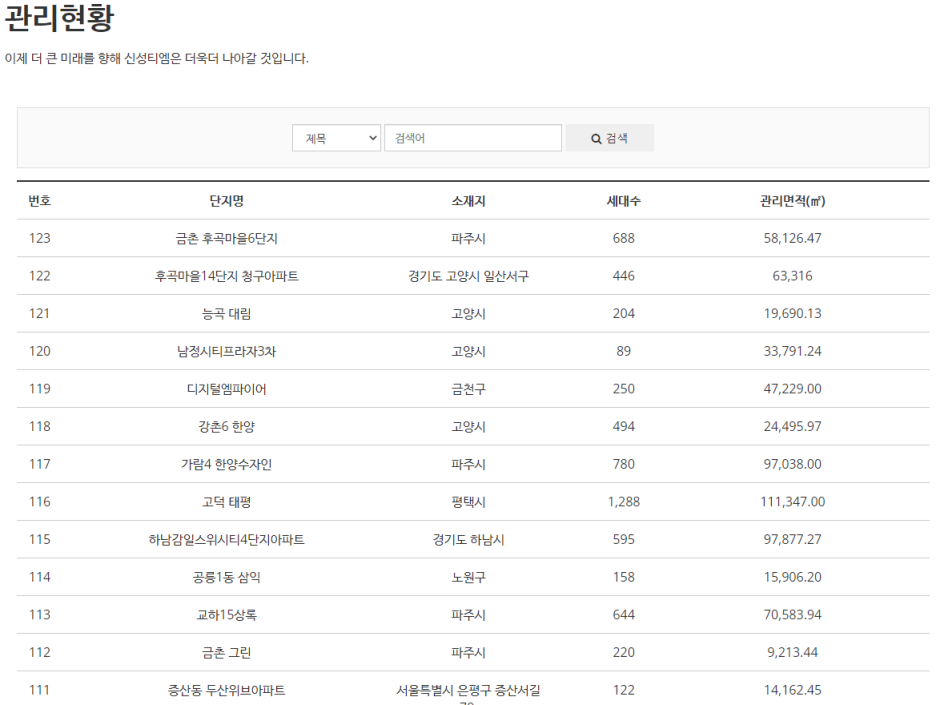Select complex name 증산동 두산위브아파트
The height and width of the screenshot is (705, 936).
(x=226, y=689)
